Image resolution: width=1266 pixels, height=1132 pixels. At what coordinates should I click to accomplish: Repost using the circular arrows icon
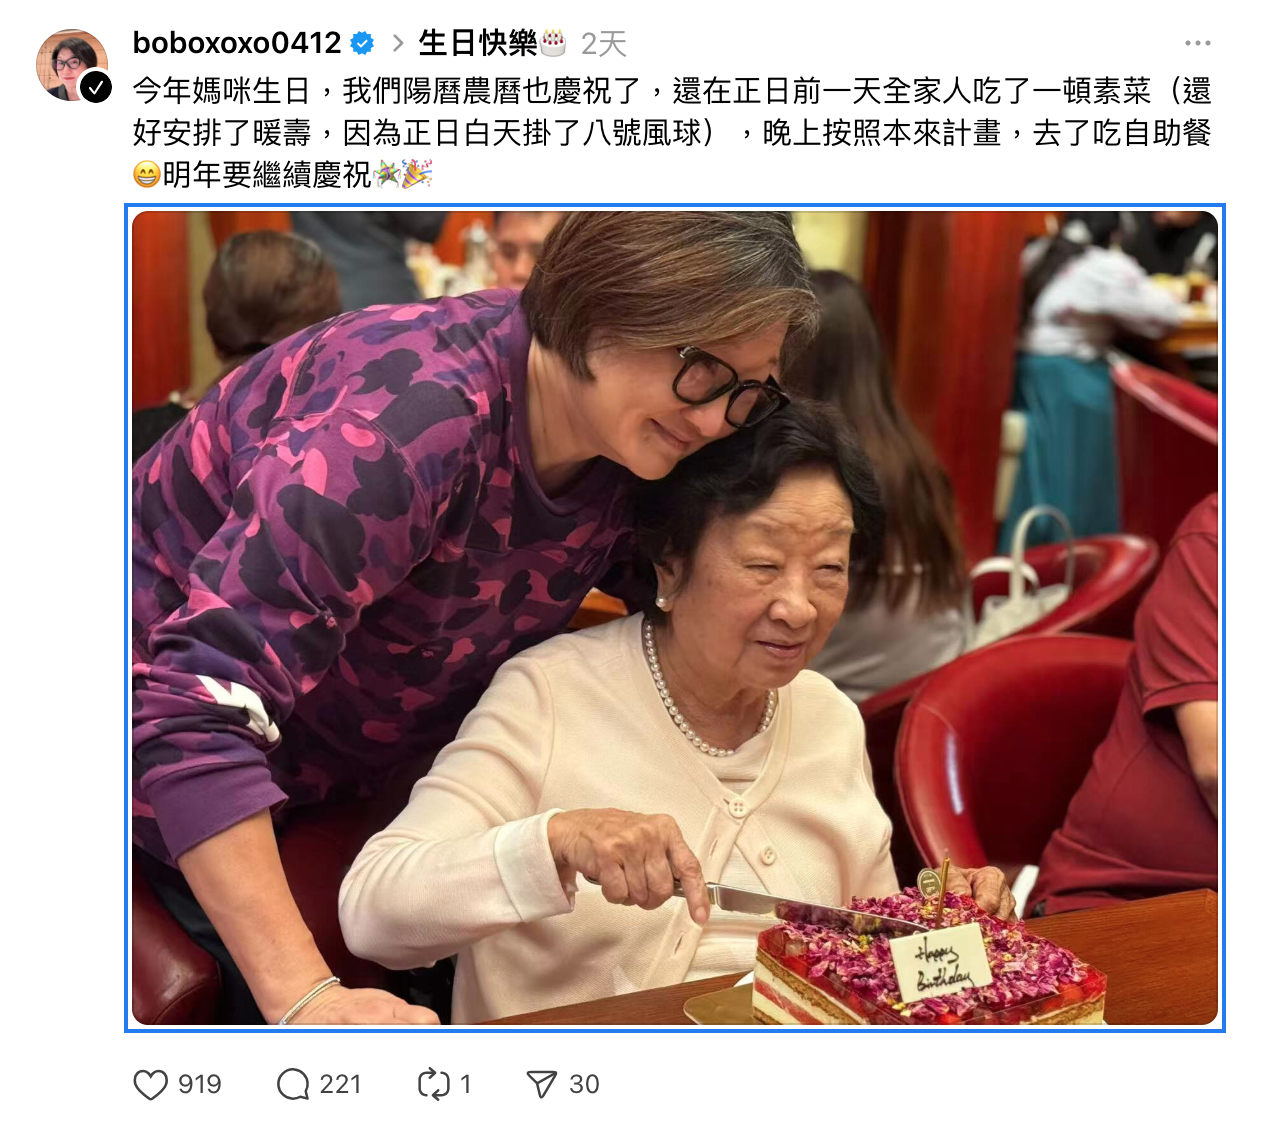pos(434,1084)
